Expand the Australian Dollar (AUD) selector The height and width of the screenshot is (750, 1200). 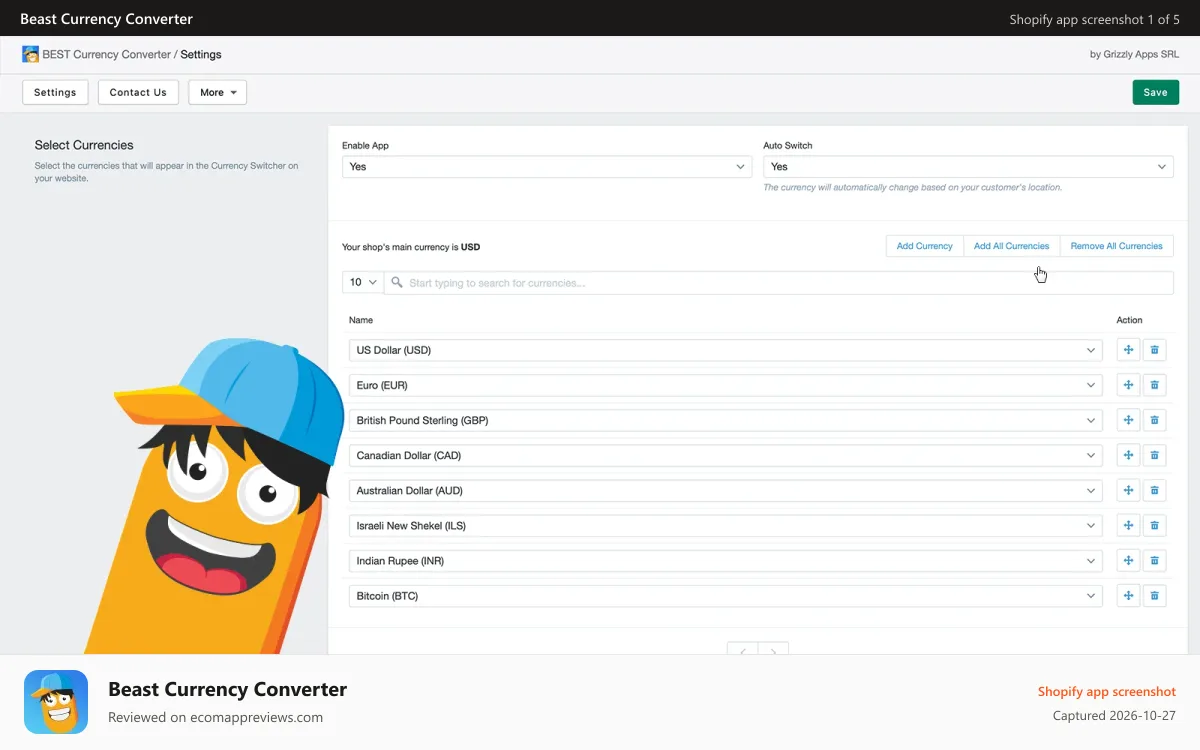point(725,490)
